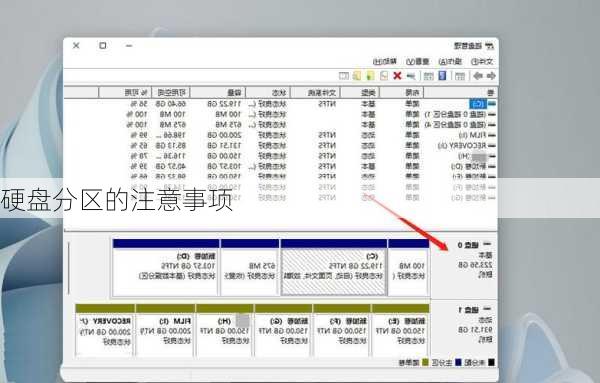Click the 85.13 GB free space cell
Image resolution: width=600 pixels, height=383 pixels.
171,145
